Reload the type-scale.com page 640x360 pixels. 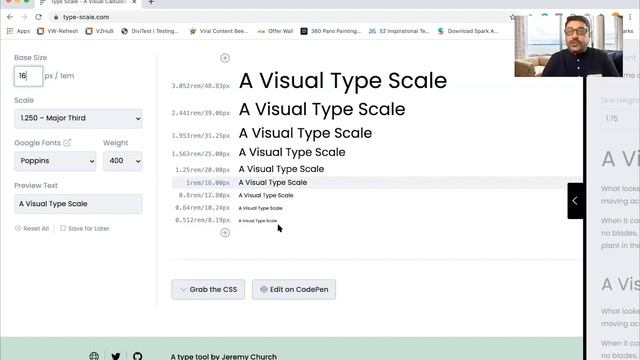pos(38,17)
